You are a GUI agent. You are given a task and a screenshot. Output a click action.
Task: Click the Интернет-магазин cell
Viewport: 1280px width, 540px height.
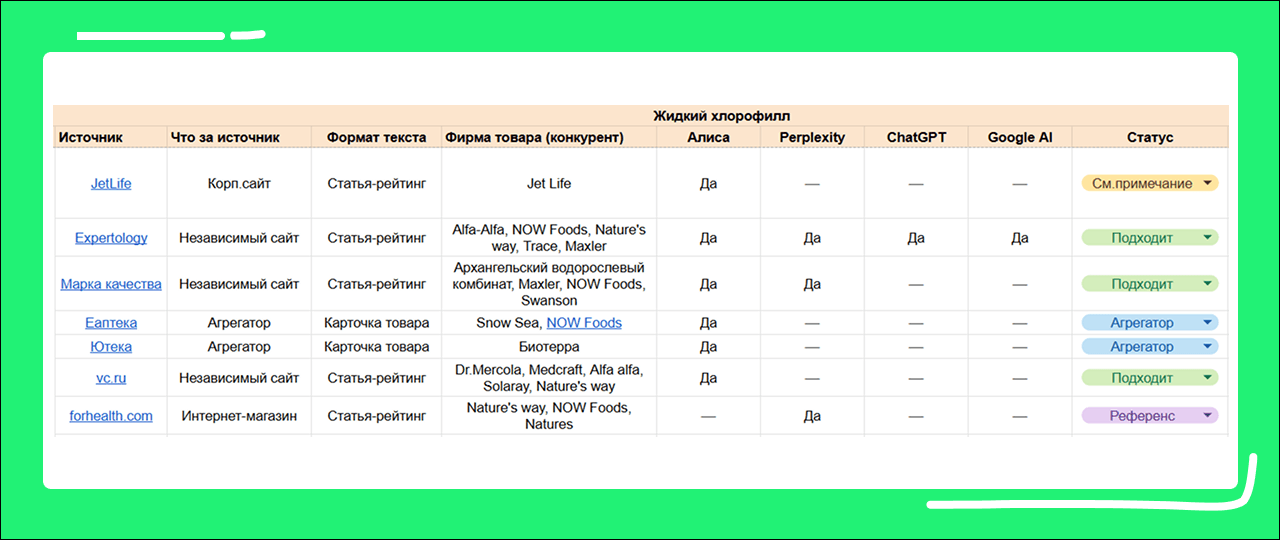click(x=239, y=416)
